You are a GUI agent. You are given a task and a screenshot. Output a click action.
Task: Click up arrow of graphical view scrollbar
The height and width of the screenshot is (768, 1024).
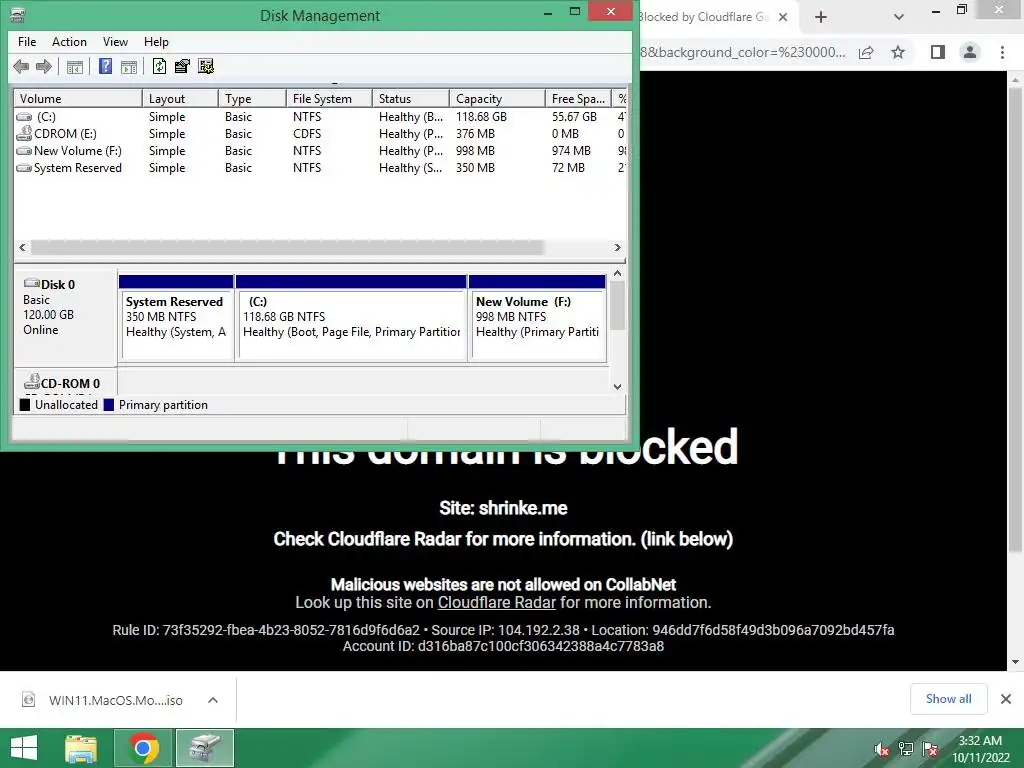(x=617, y=274)
